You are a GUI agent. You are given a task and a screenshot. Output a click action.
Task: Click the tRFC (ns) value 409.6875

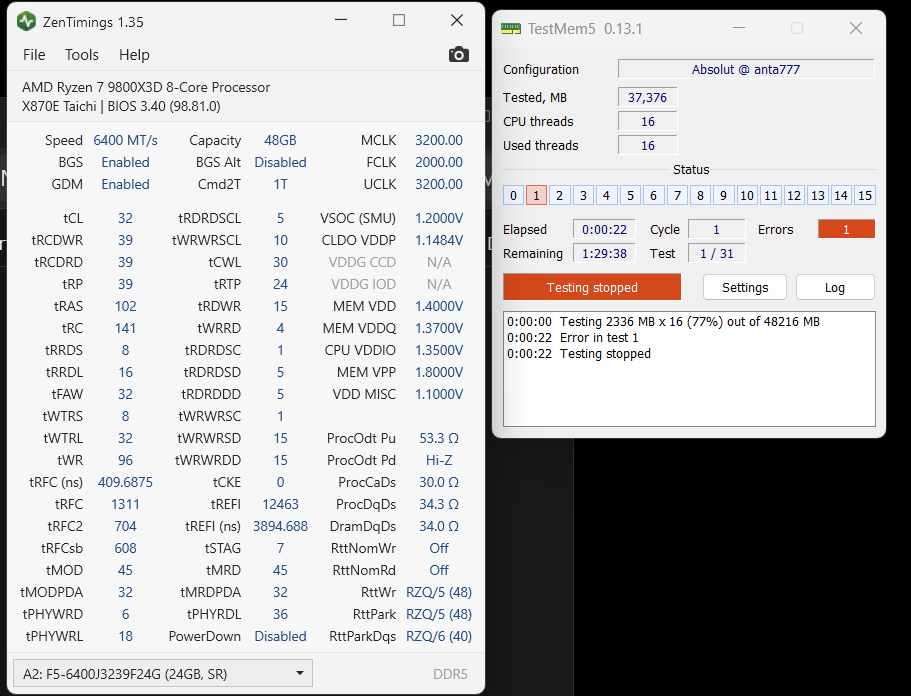(x=125, y=482)
